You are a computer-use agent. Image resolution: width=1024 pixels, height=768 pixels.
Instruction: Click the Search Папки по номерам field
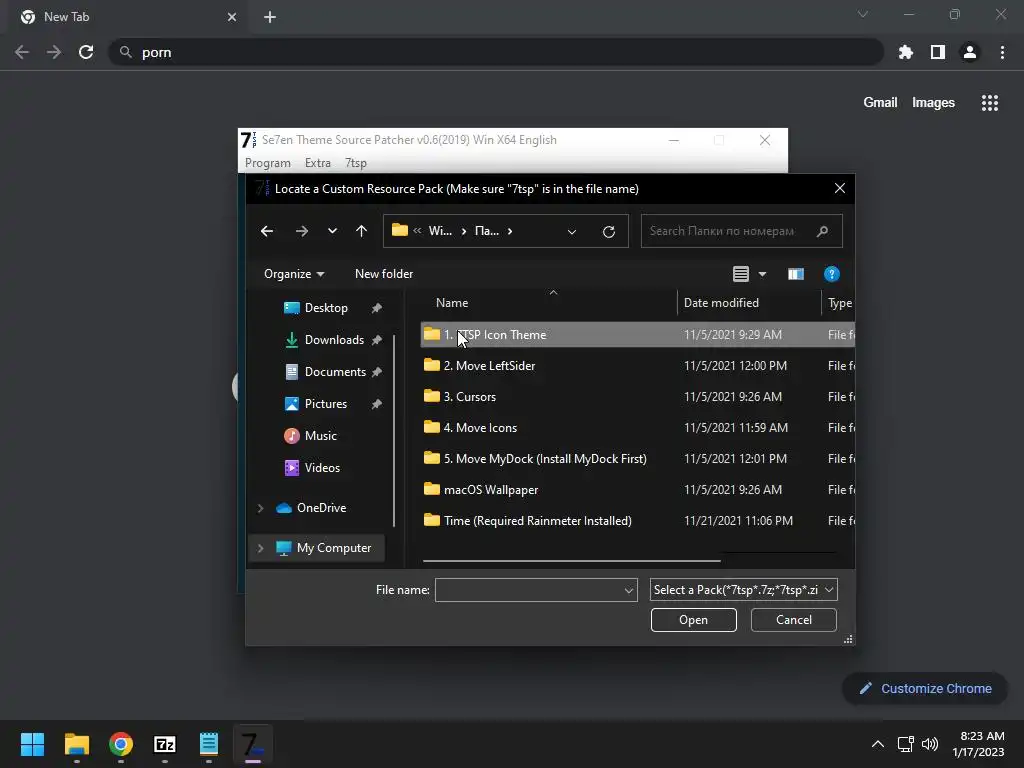[x=741, y=231]
